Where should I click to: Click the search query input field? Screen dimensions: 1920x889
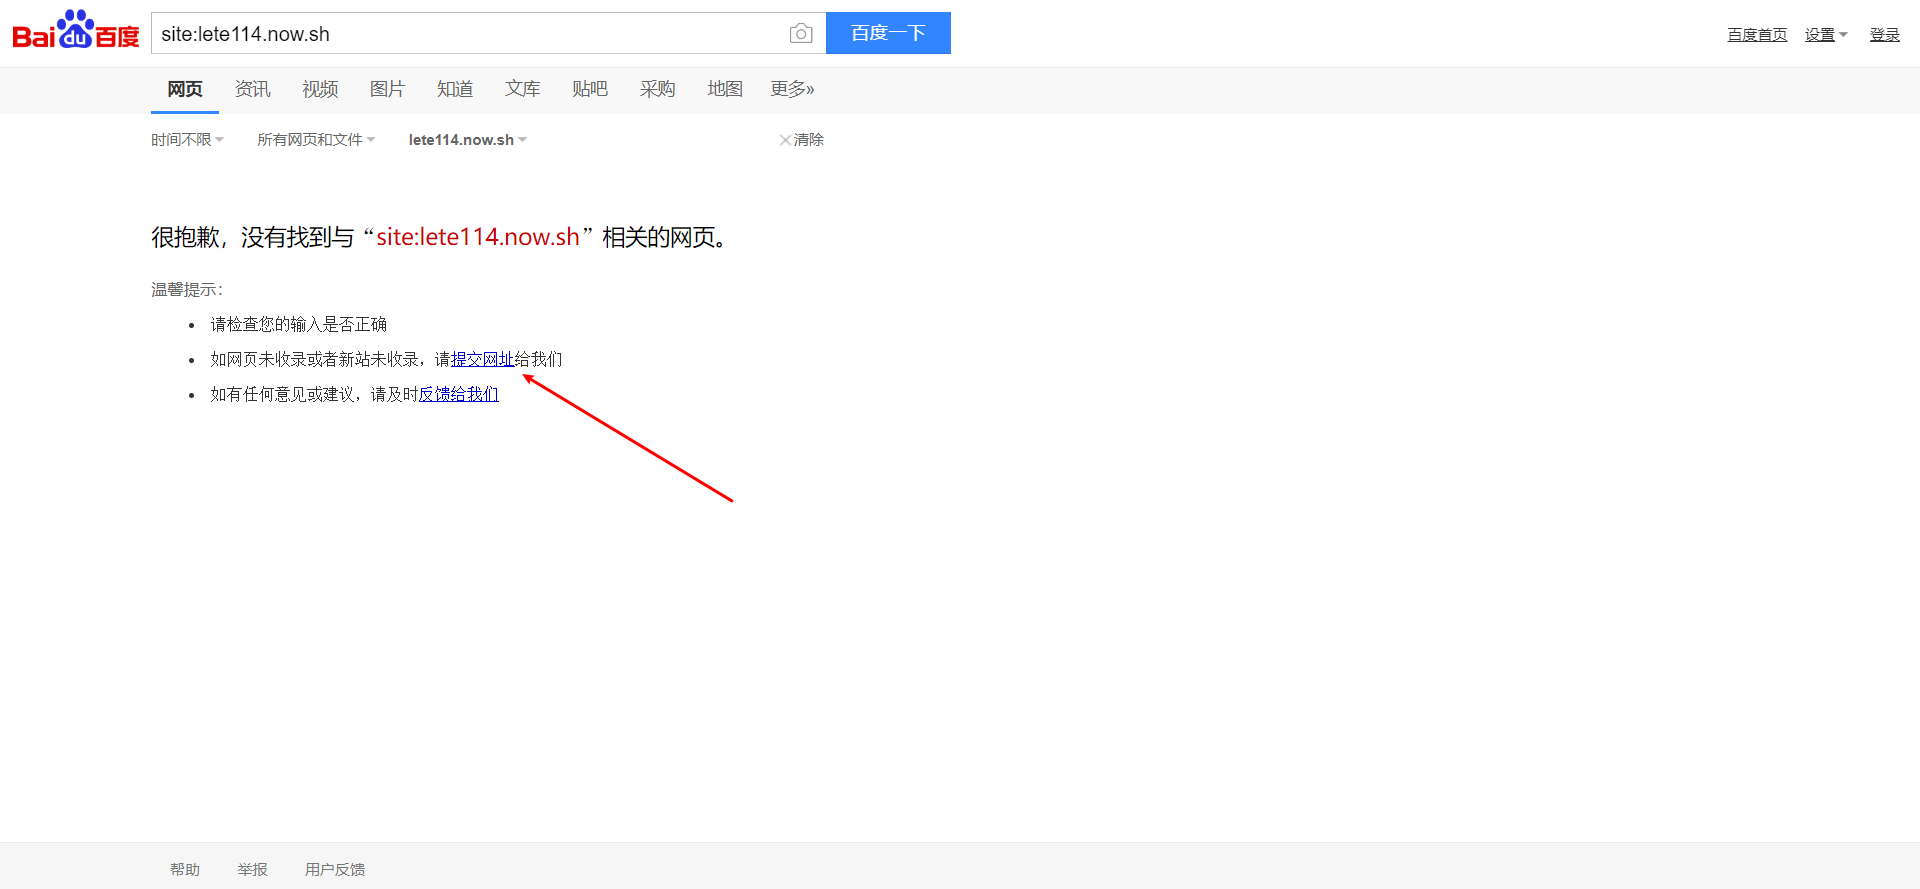tap(470, 34)
